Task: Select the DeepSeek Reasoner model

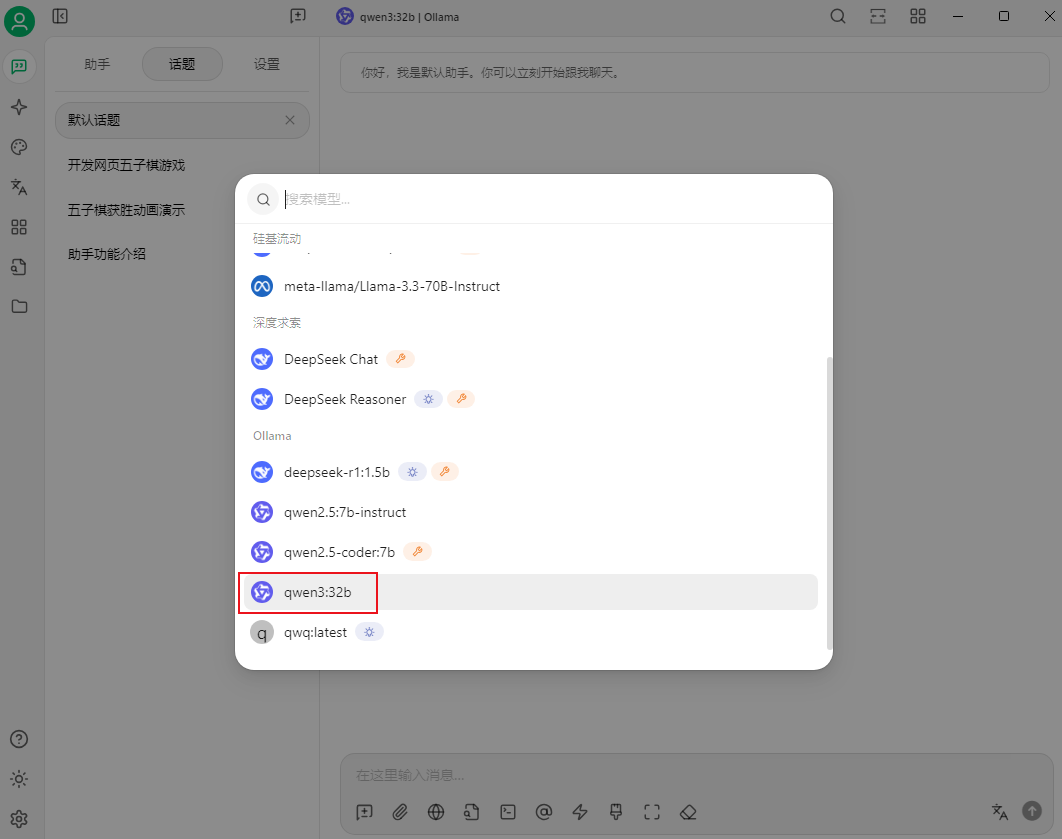Action: [530, 399]
